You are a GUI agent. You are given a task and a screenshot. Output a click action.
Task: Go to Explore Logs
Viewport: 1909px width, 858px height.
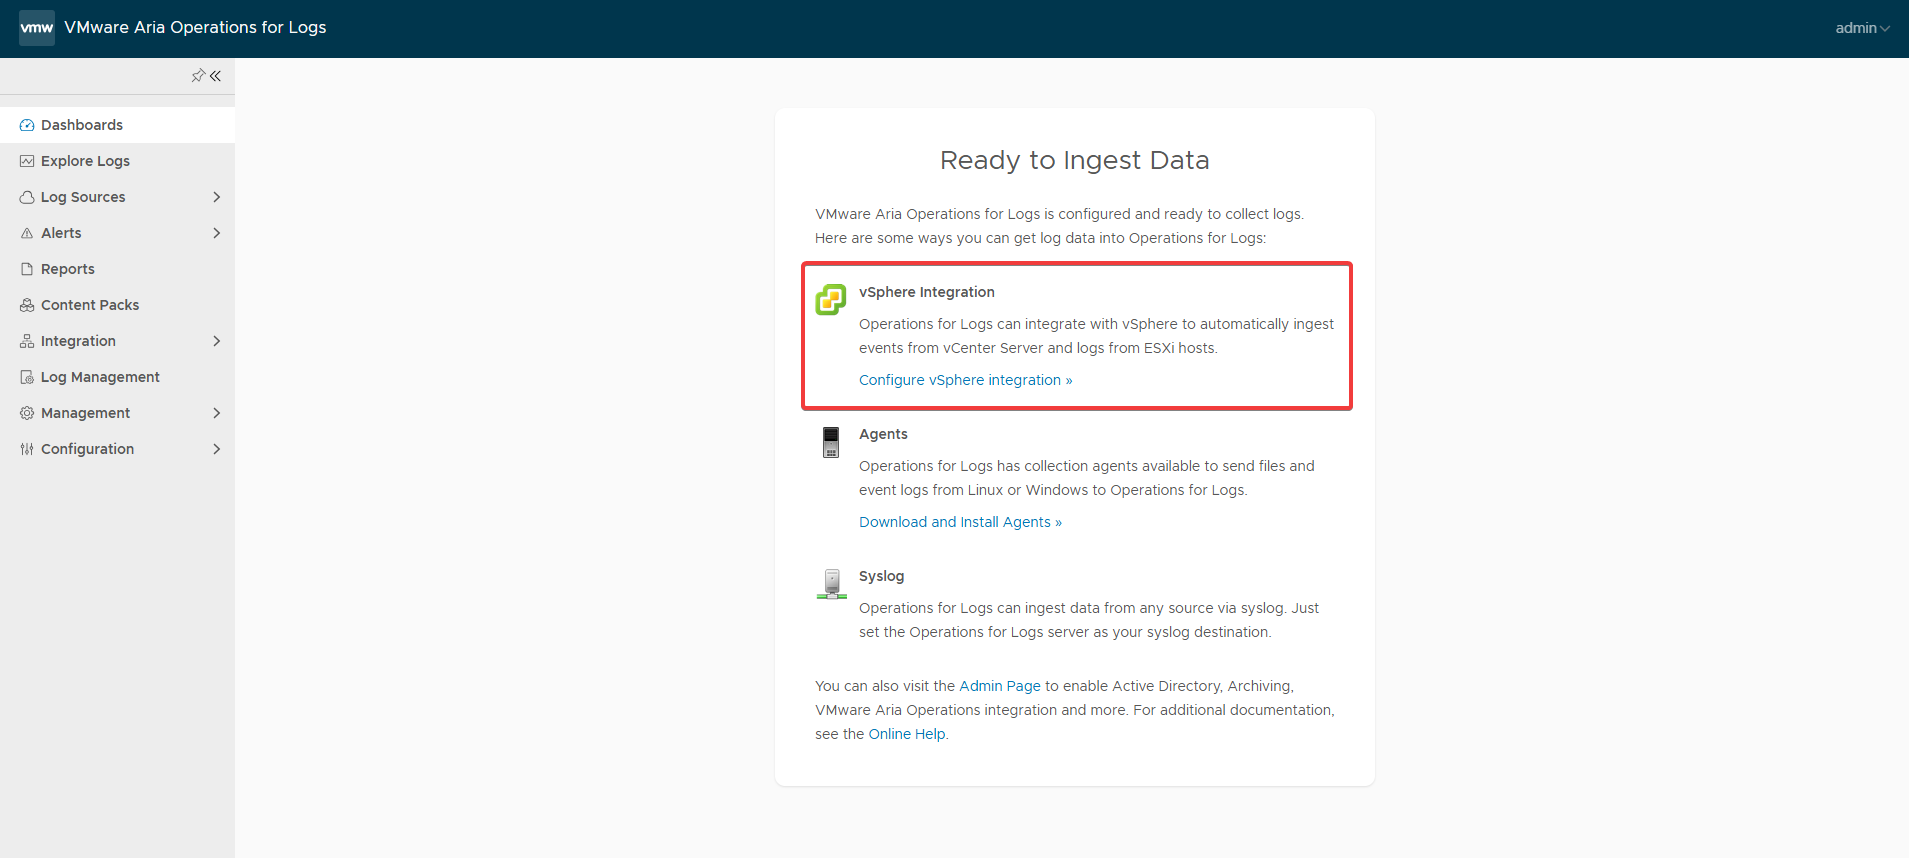coord(117,161)
